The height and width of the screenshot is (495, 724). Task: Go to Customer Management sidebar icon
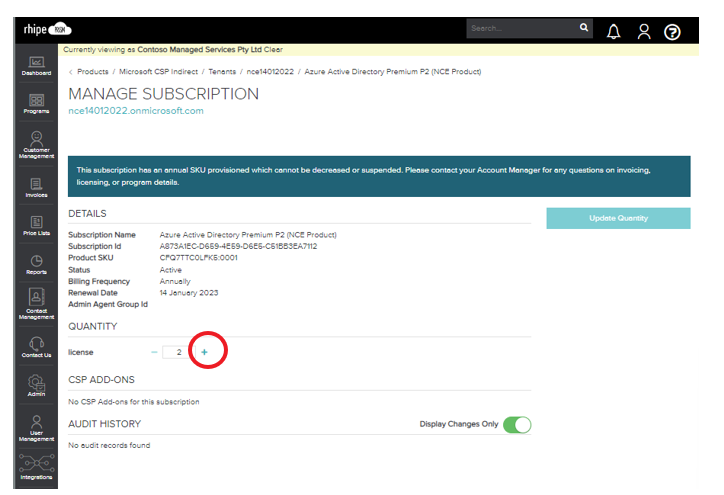pos(36,145)
